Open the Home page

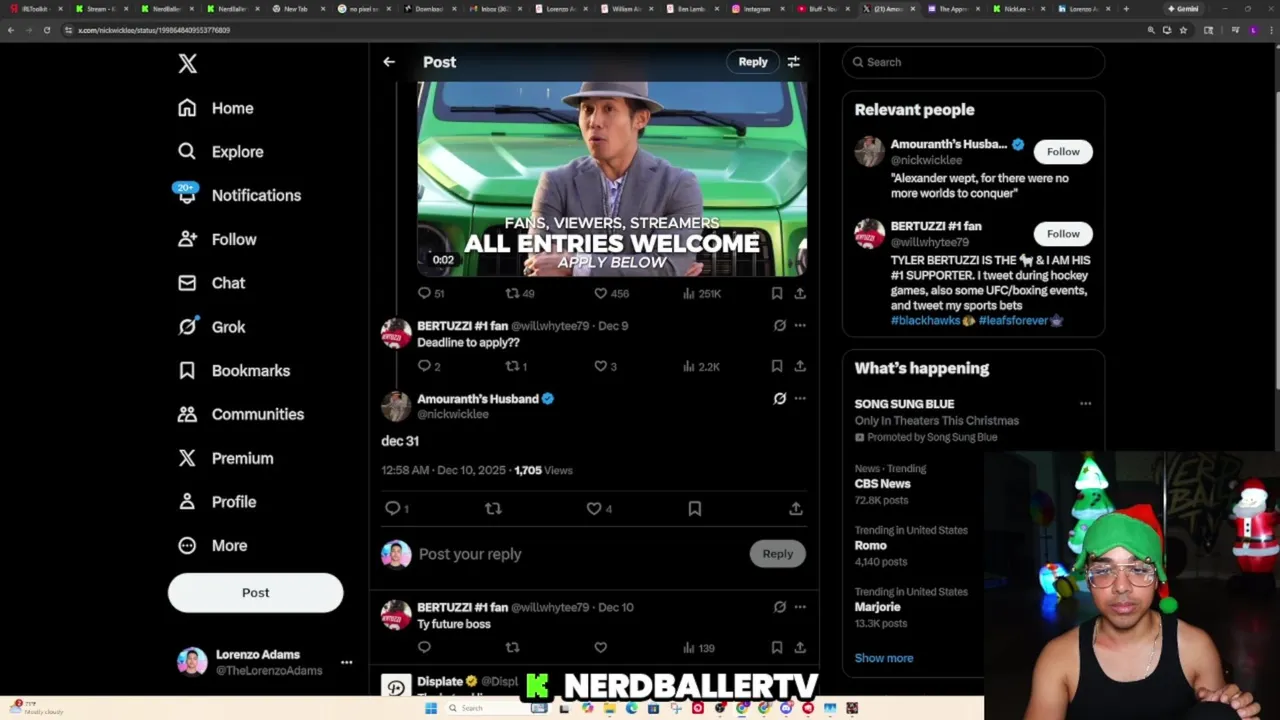(x=216, y=108)
